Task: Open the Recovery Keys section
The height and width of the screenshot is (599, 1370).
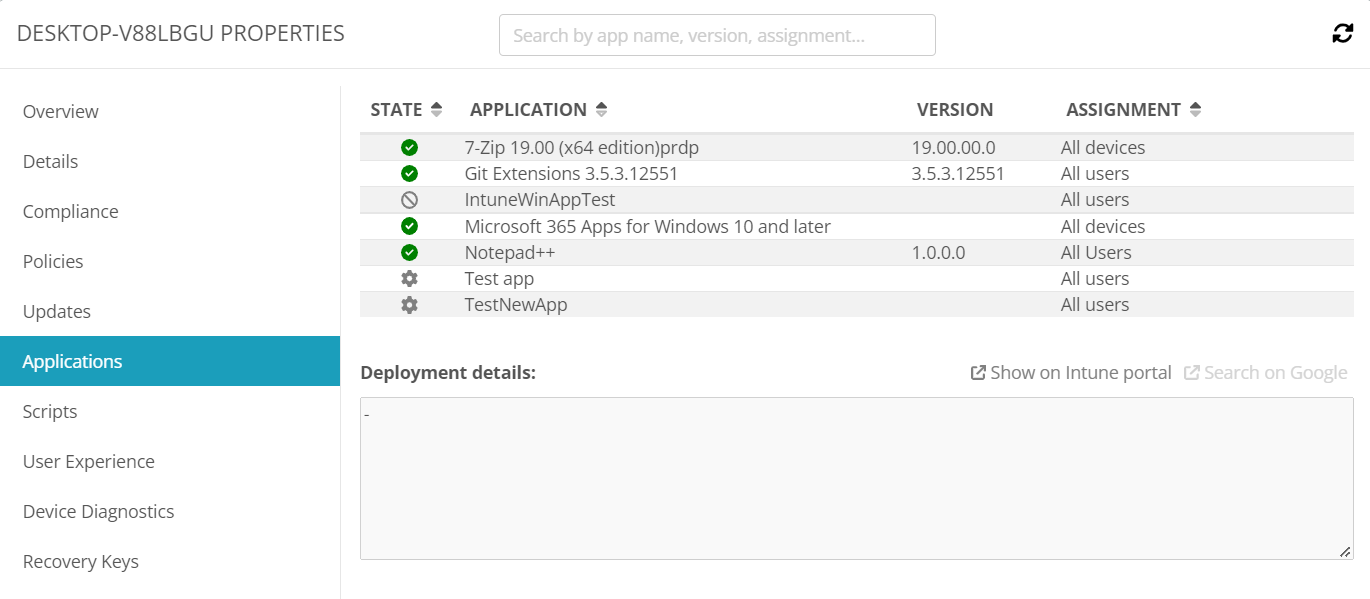Action: 81,562
